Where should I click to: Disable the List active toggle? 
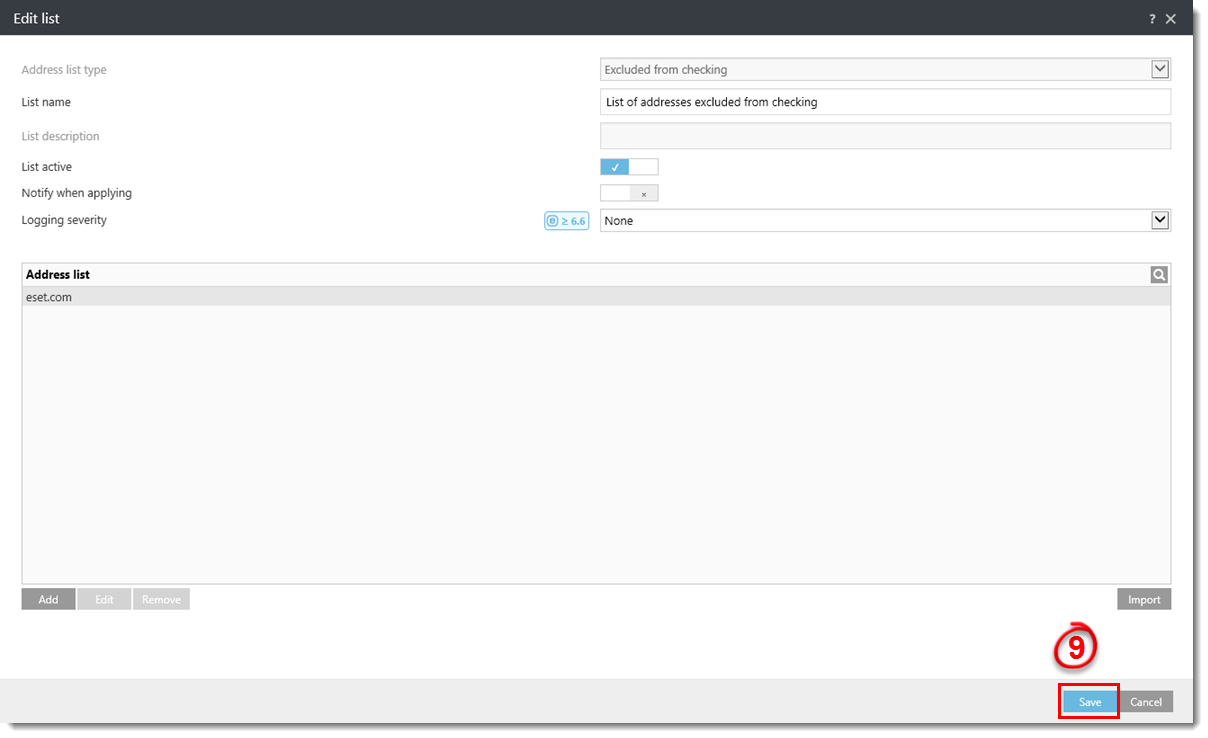[x=629, y=167]
